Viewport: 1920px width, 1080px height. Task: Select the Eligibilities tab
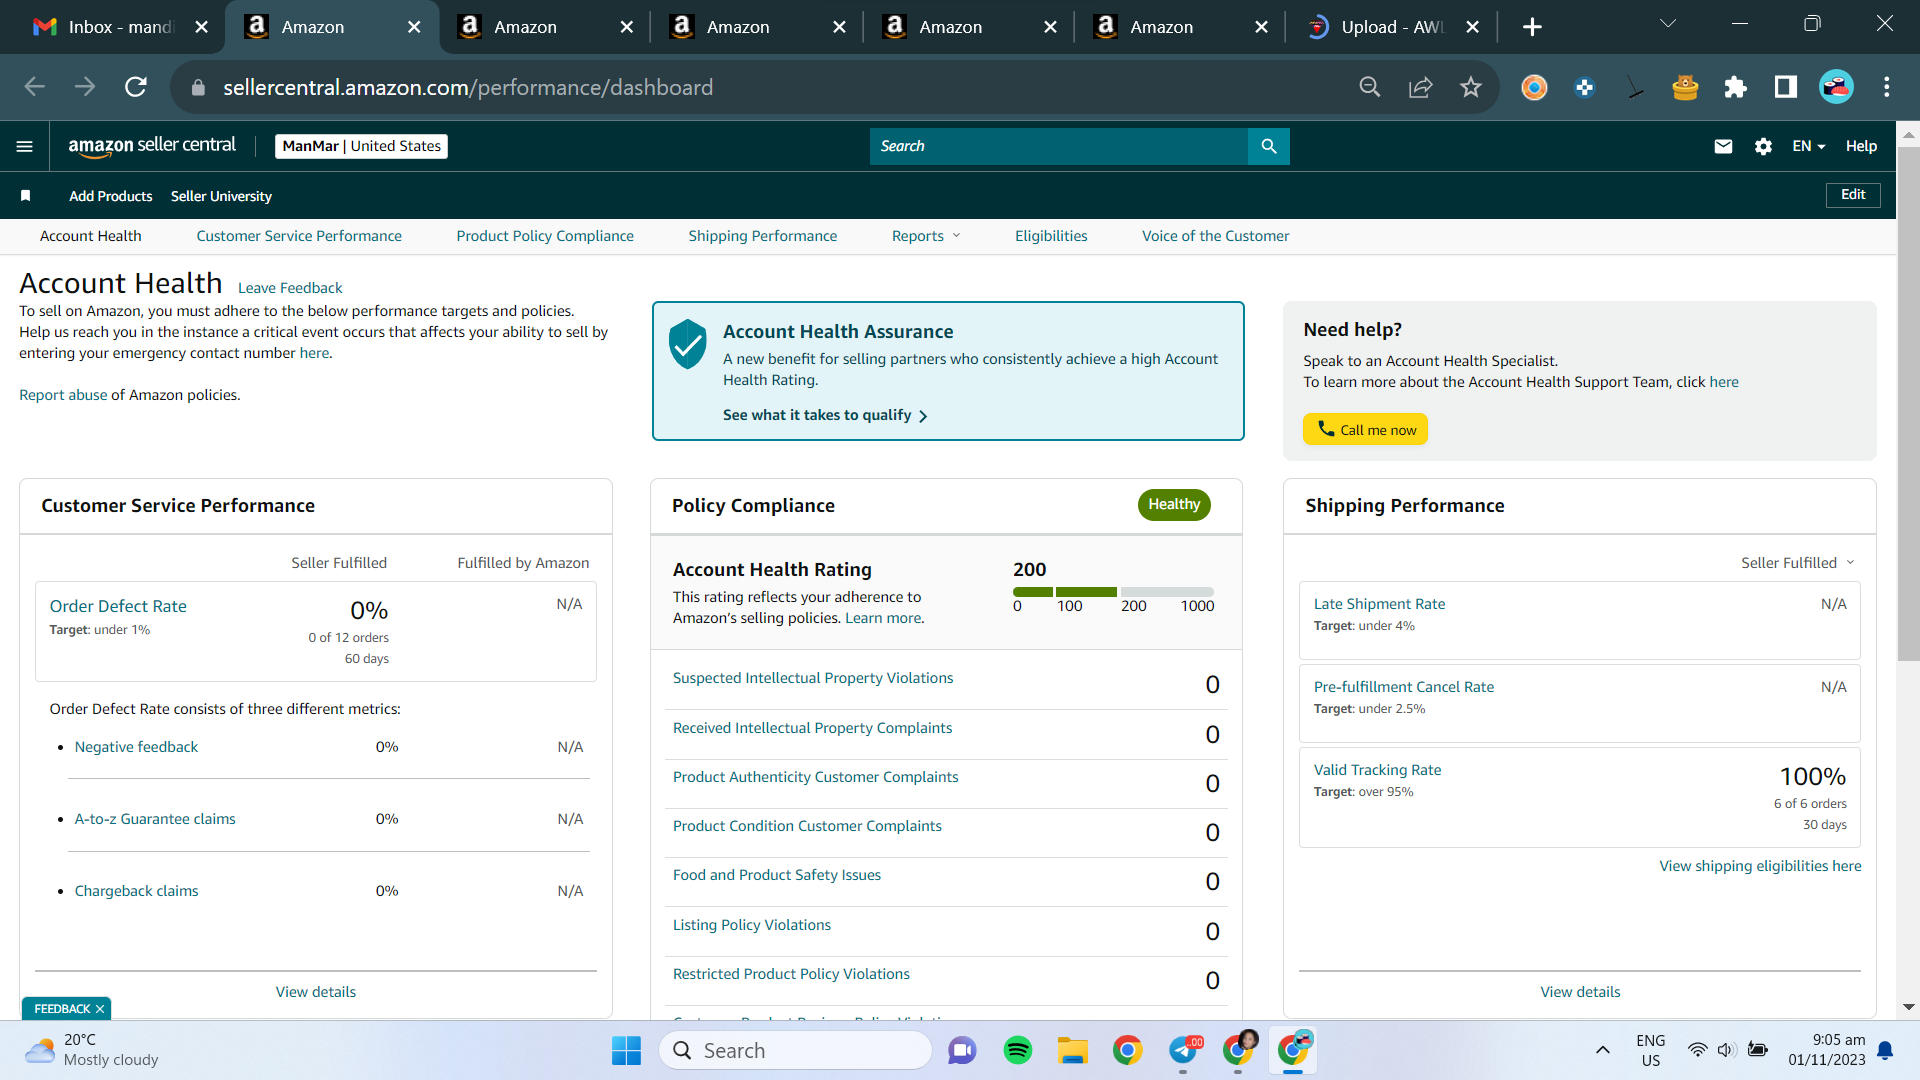click(x=1051, y=236)
